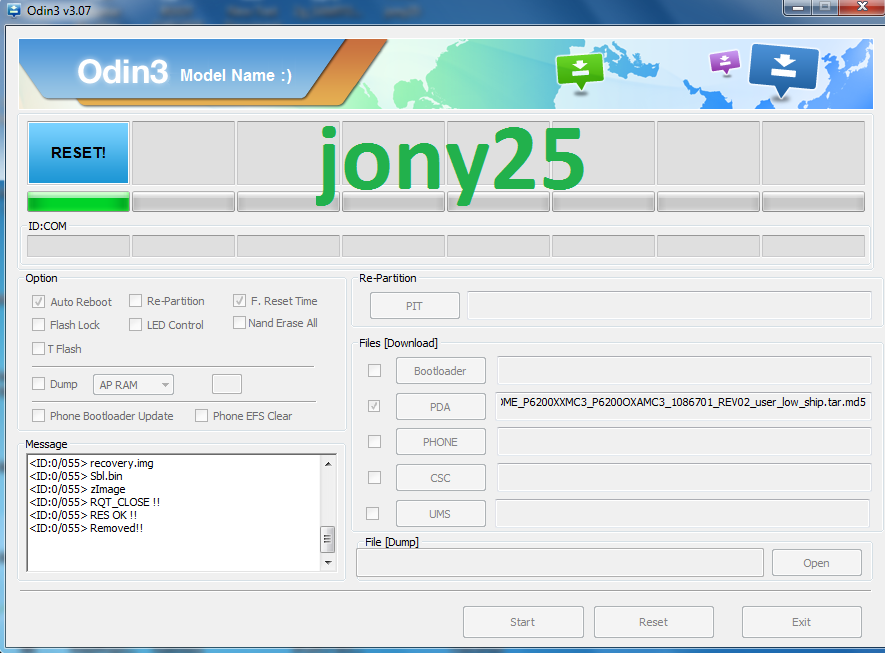This screenshot has height=653, width=885.
Task: Click the bottom Reset button
Action: [654, 622]
